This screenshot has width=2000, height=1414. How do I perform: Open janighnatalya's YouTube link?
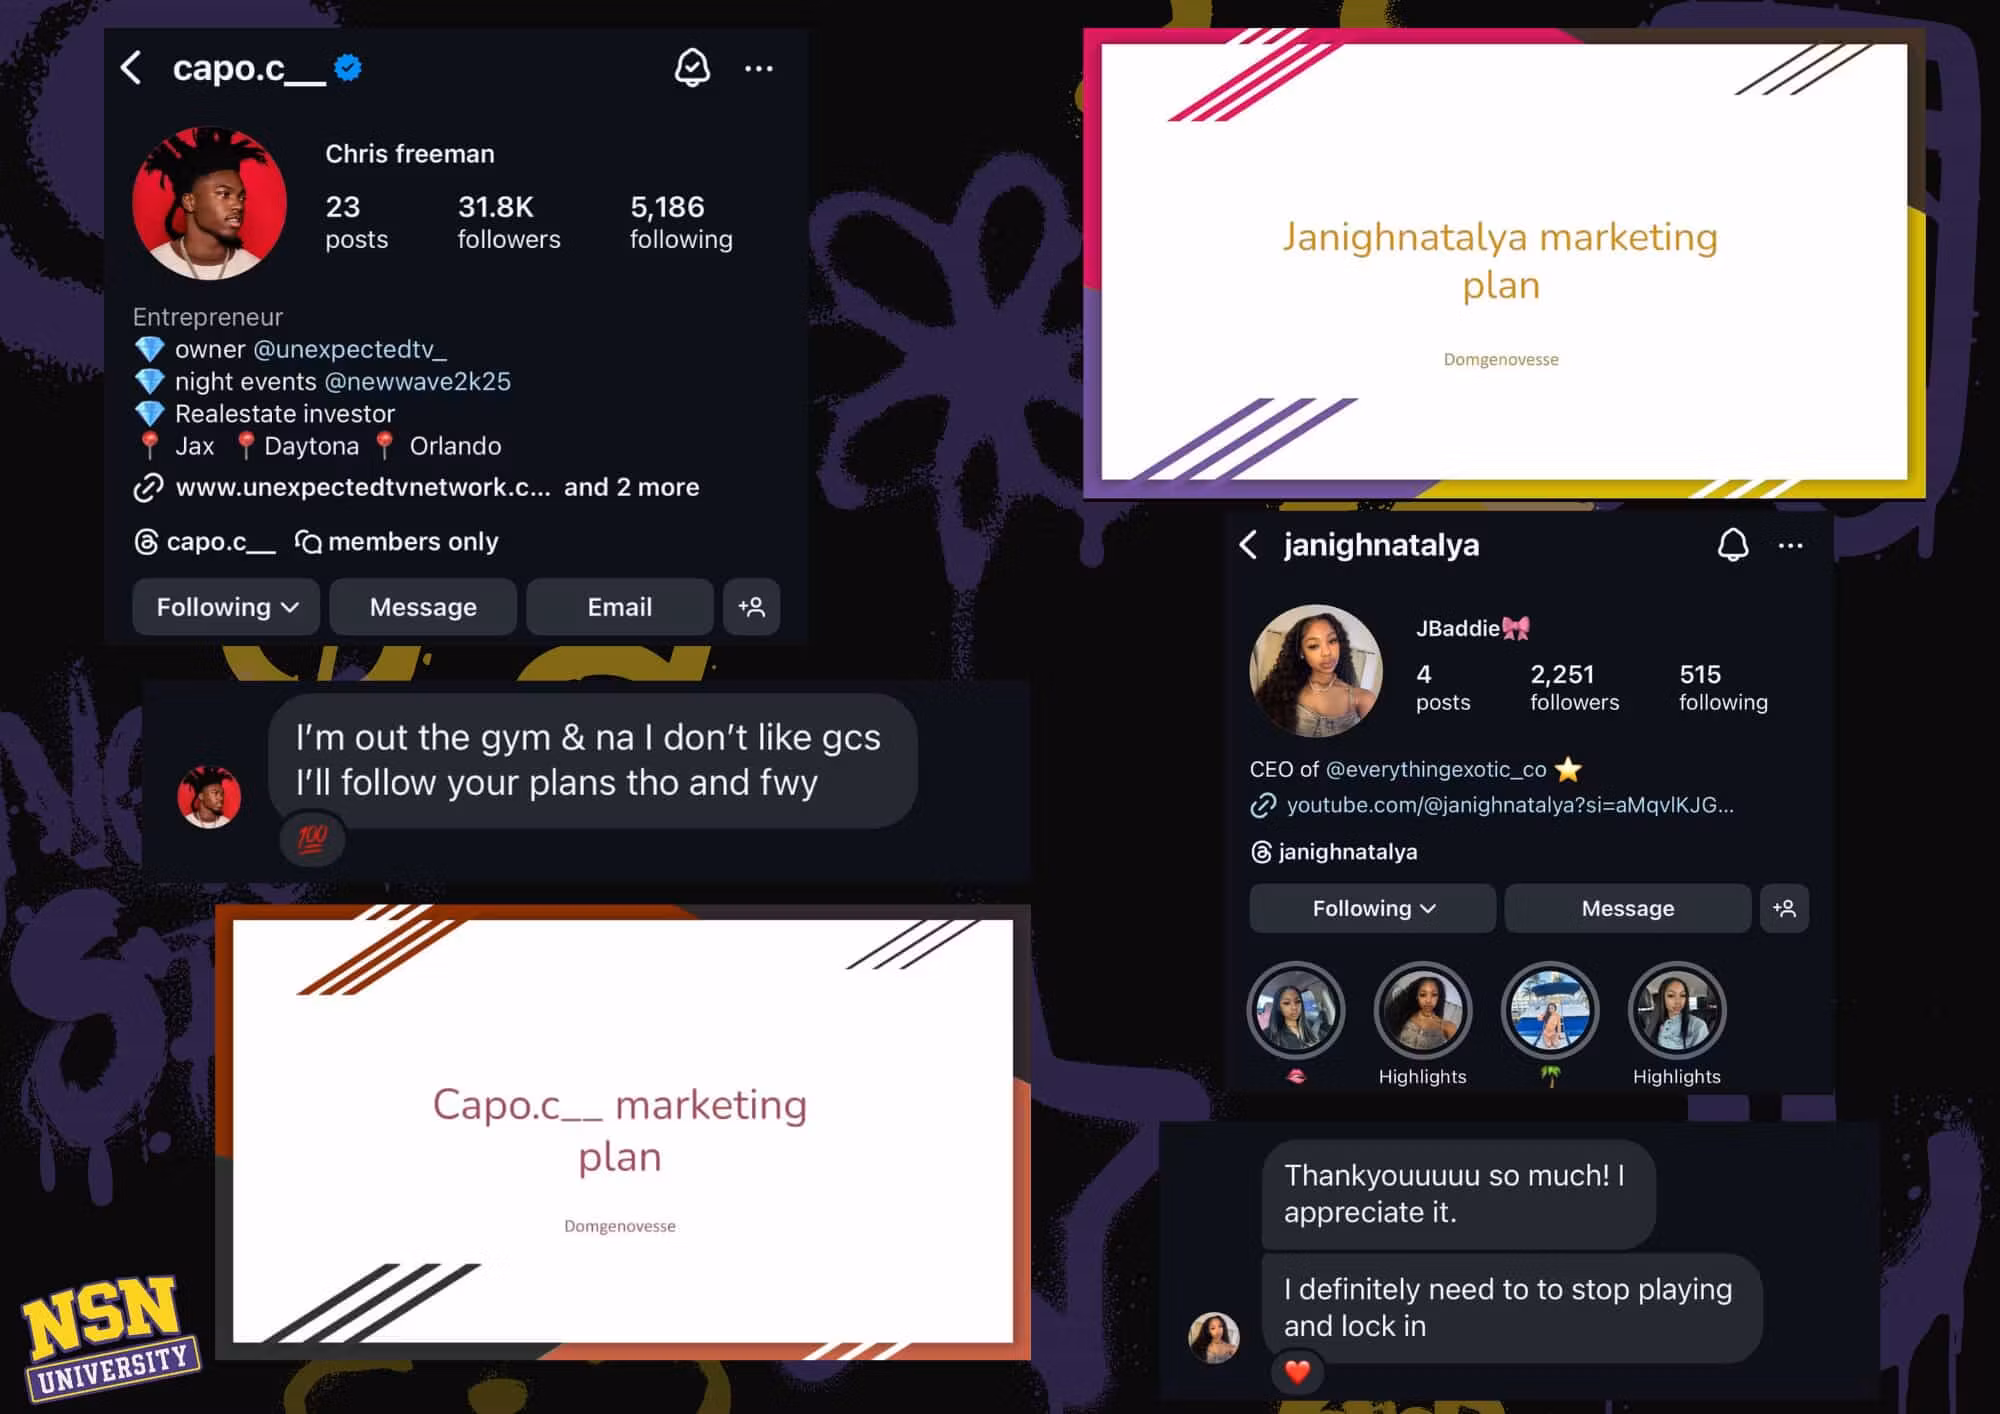[1510, 805]
